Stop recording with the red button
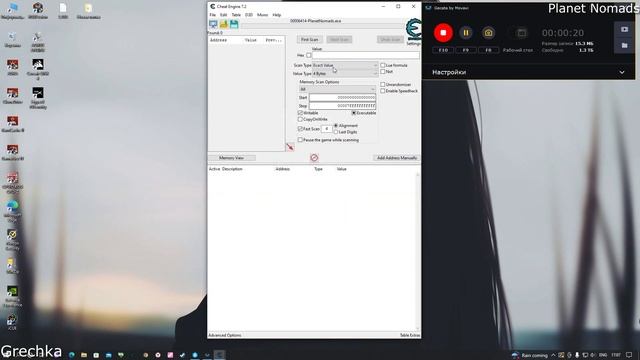The width and height of the screenshot is (640, 360). tap(443, 33)
